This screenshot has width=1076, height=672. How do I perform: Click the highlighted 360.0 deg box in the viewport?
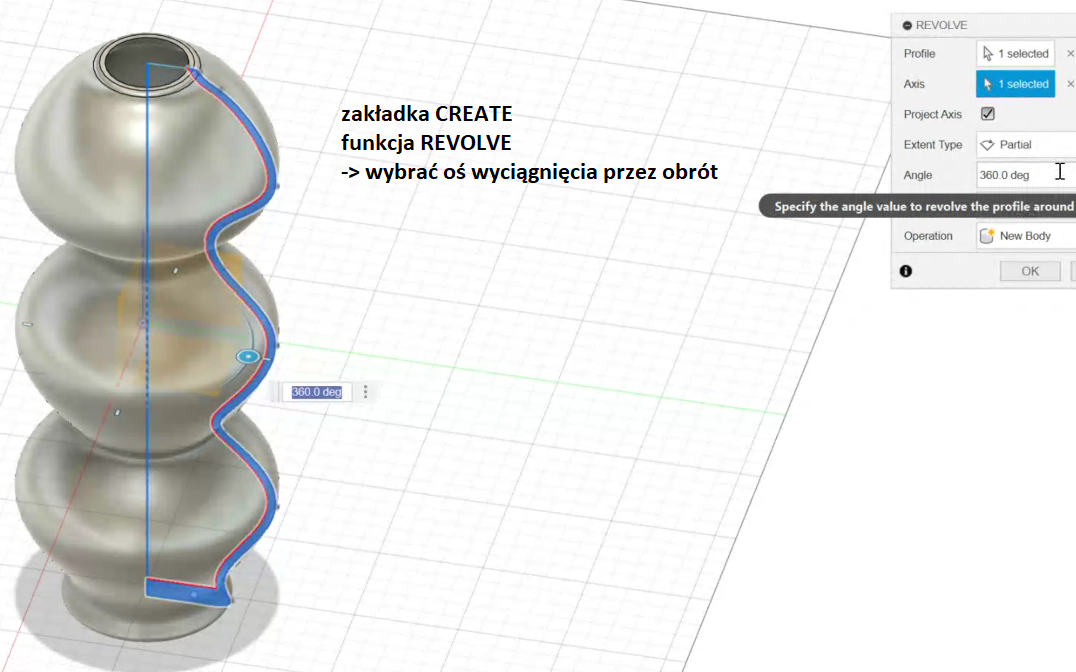coord(316,392)
